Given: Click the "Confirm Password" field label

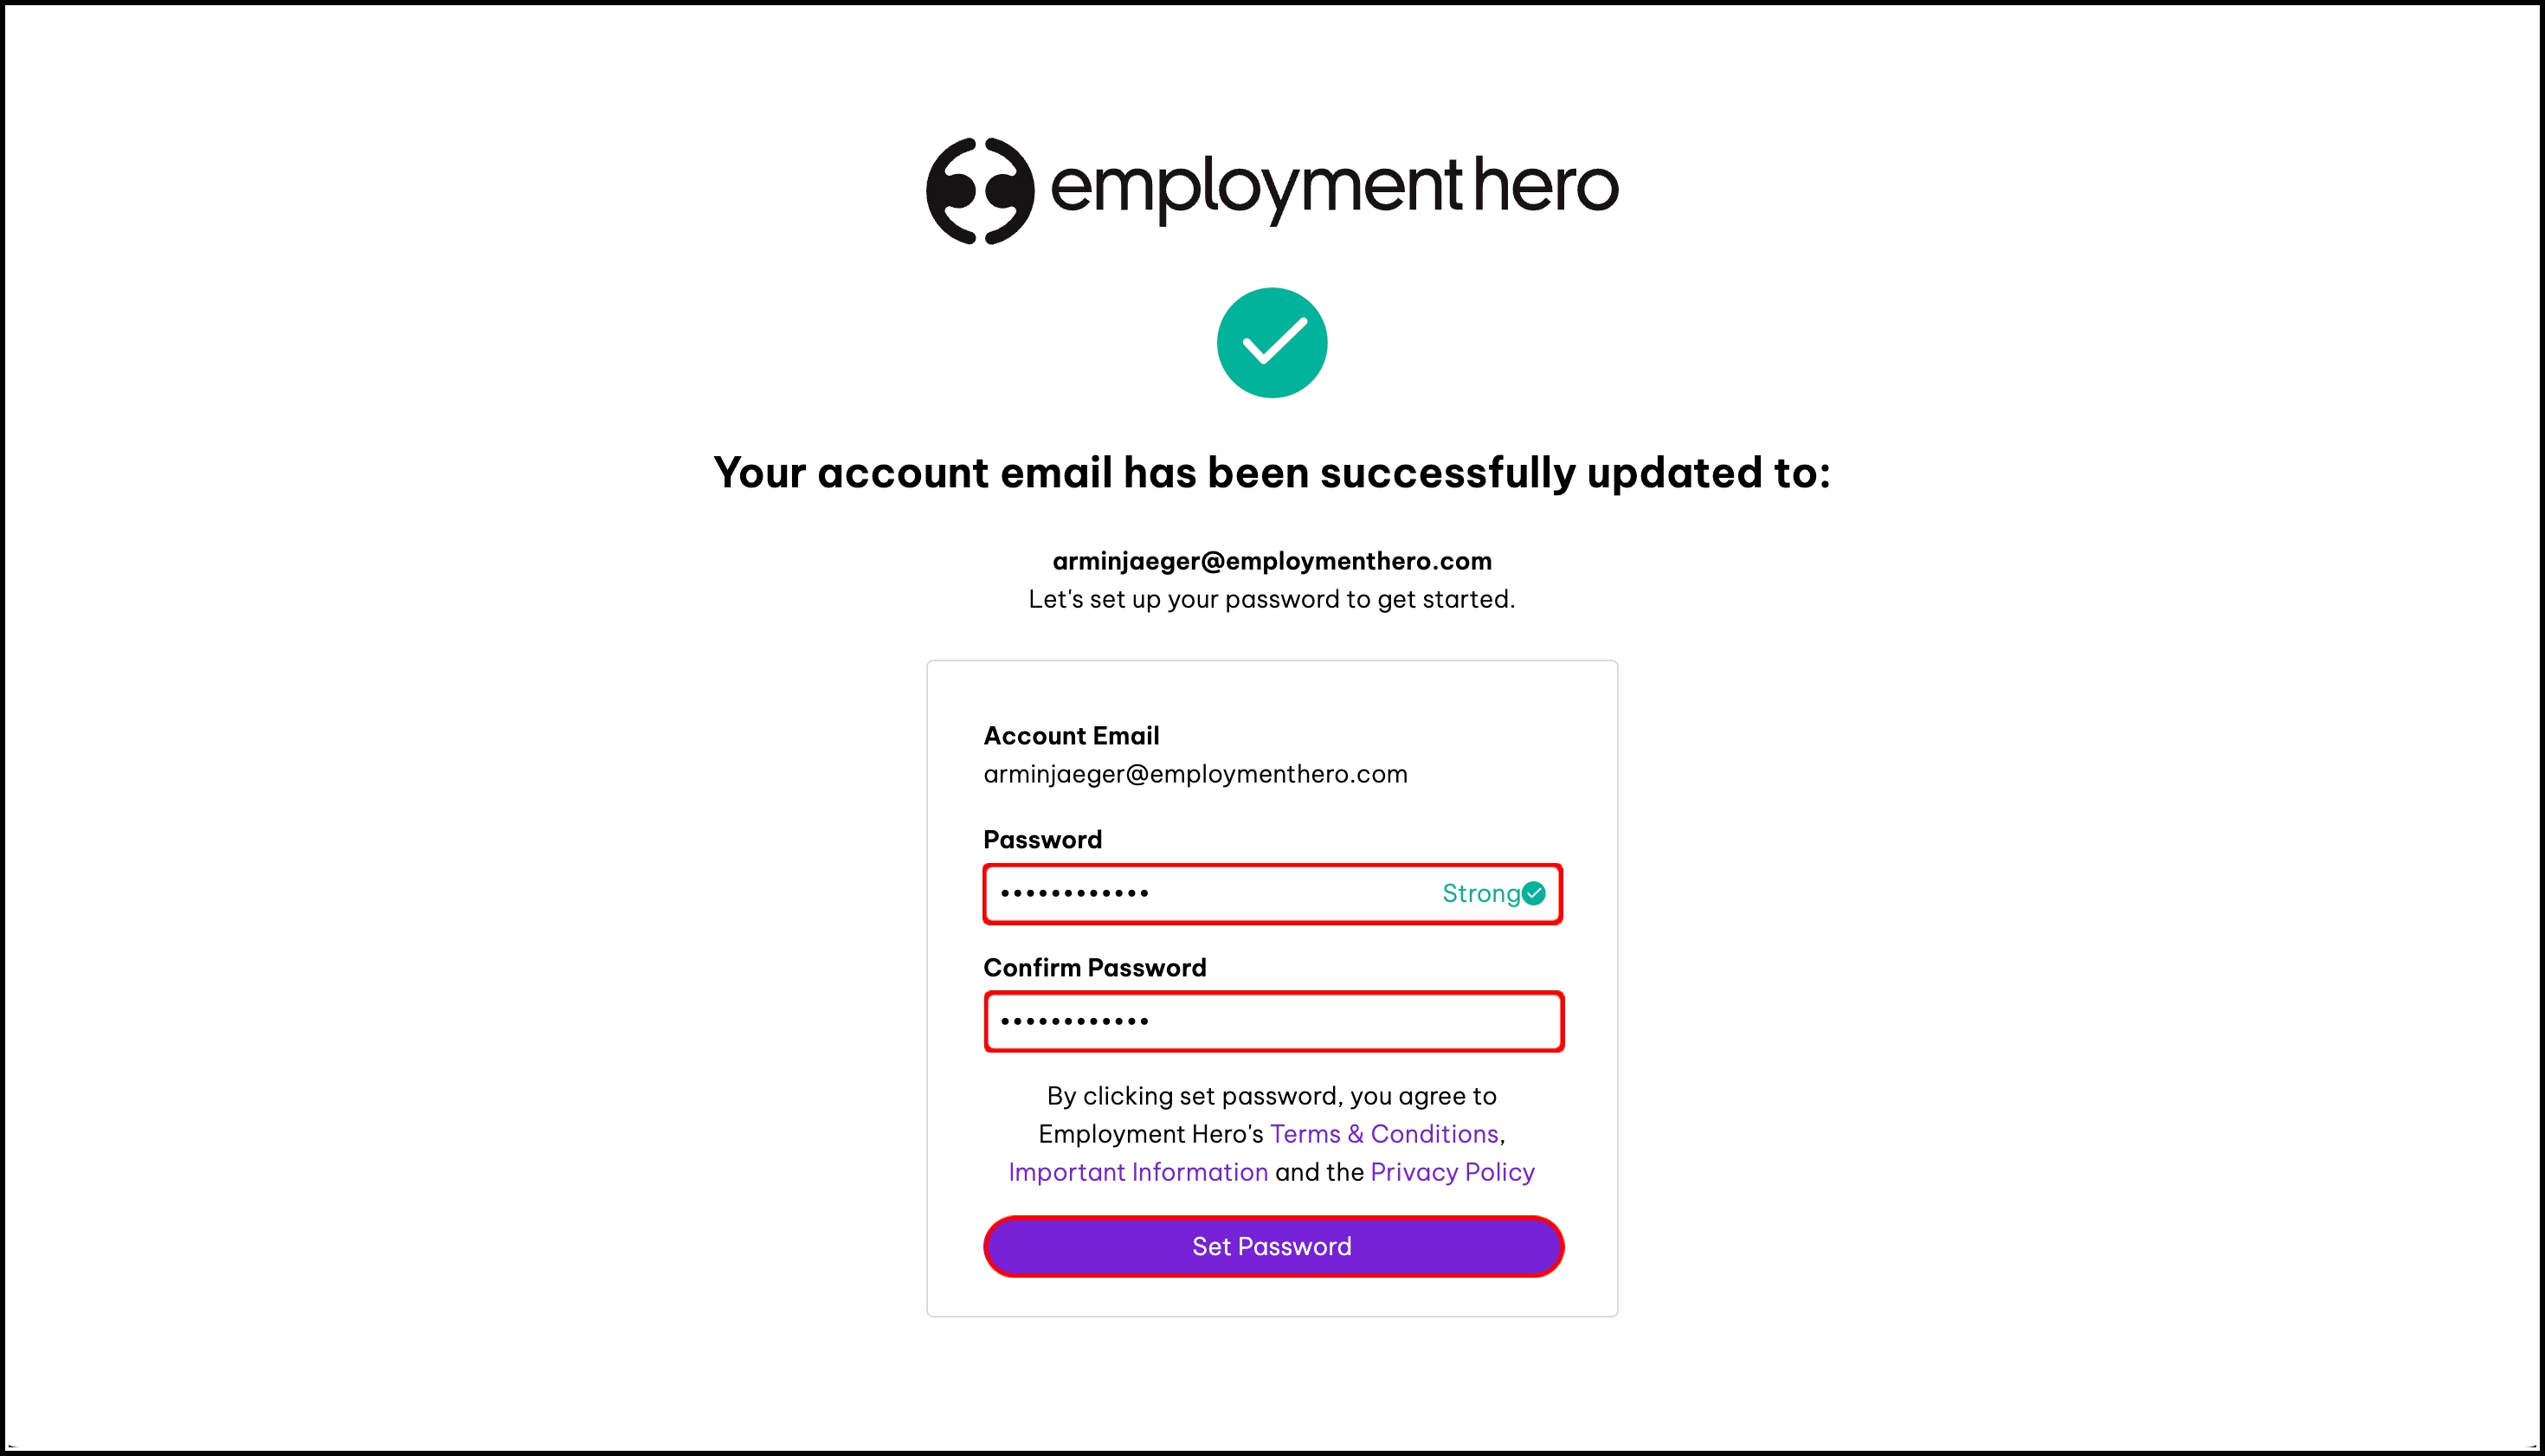Looking at the screenshot, I should (1095, 967).
